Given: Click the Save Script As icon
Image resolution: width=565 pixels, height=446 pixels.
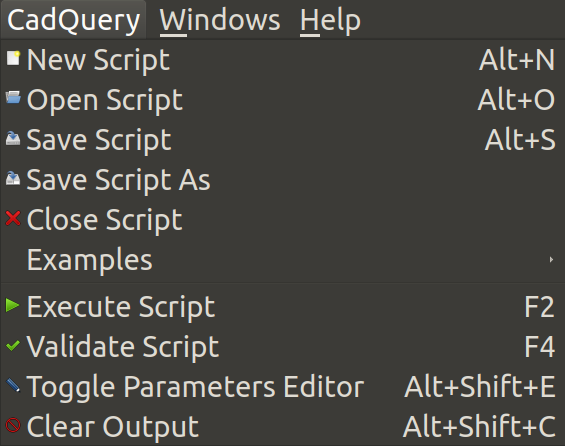Looking at the screenshot, I should coord(13,178).
